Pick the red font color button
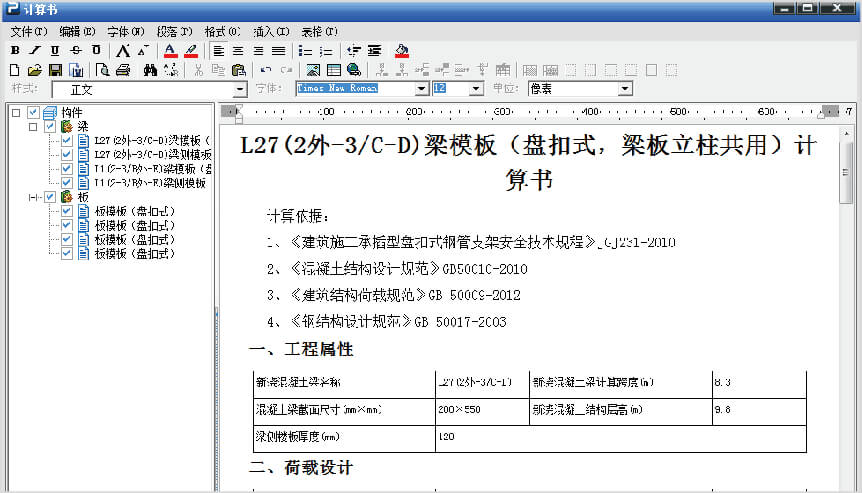This screenshot has height=493, width=862. click(x=170, y=50)
